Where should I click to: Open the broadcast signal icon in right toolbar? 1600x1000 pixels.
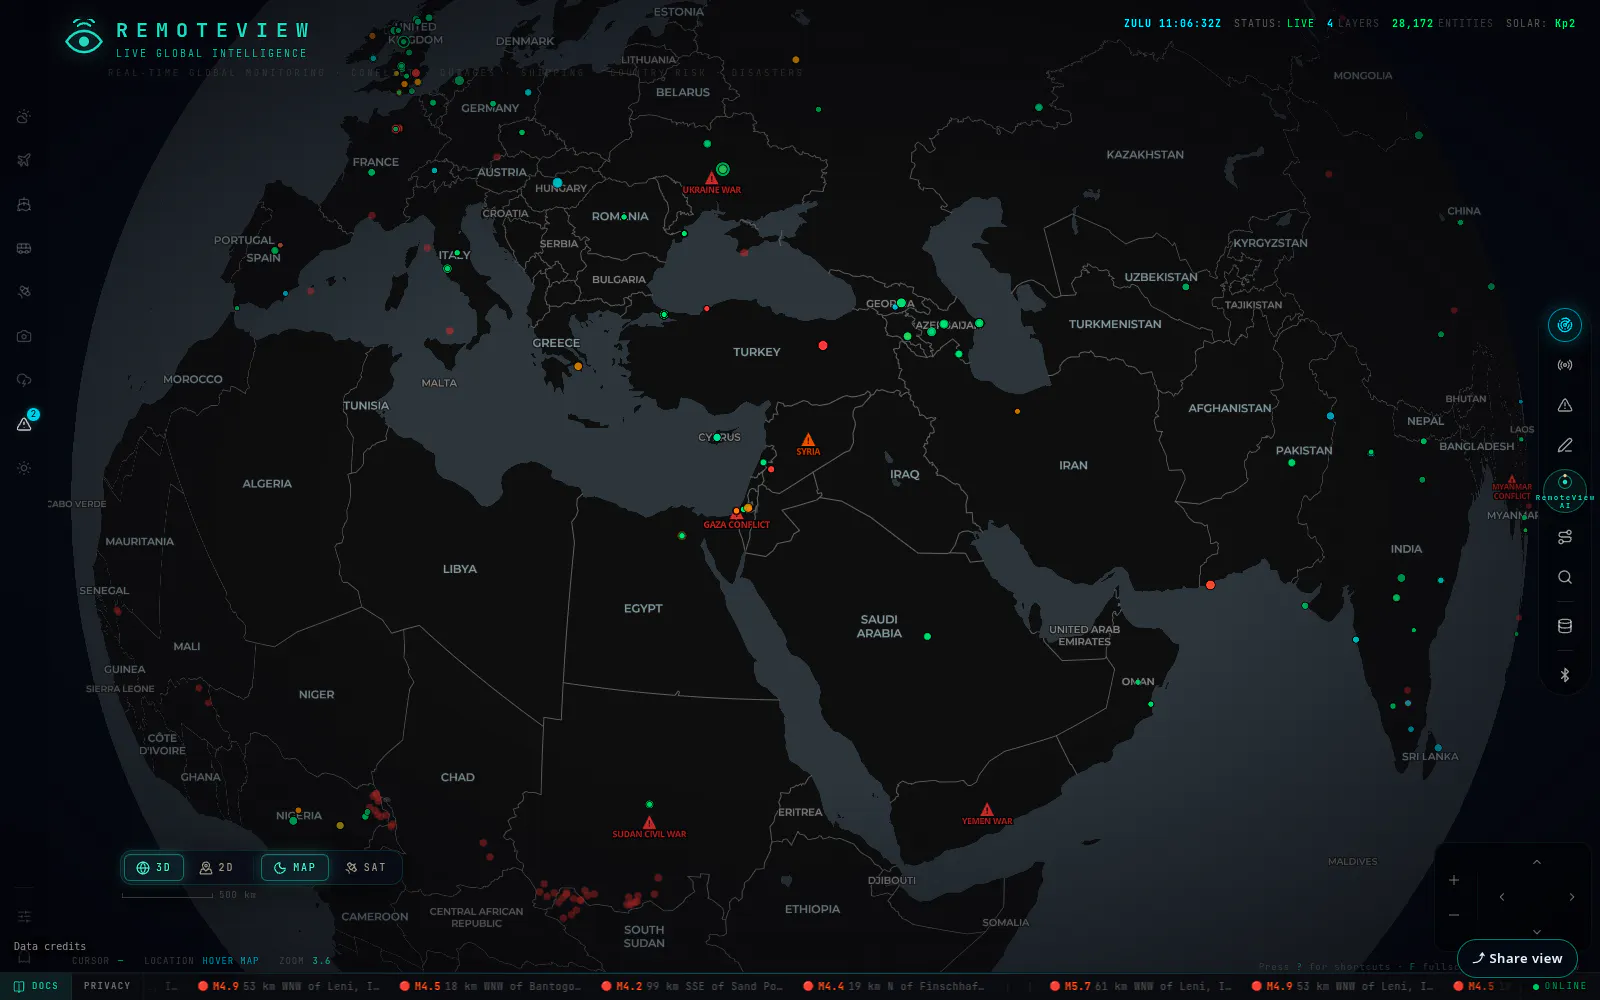click(1565, 365)
